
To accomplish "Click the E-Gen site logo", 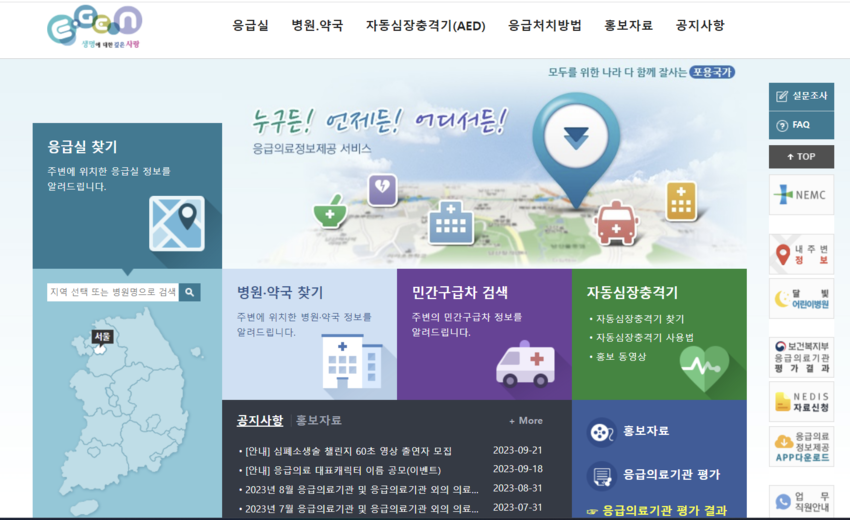I will pos(94,27).
